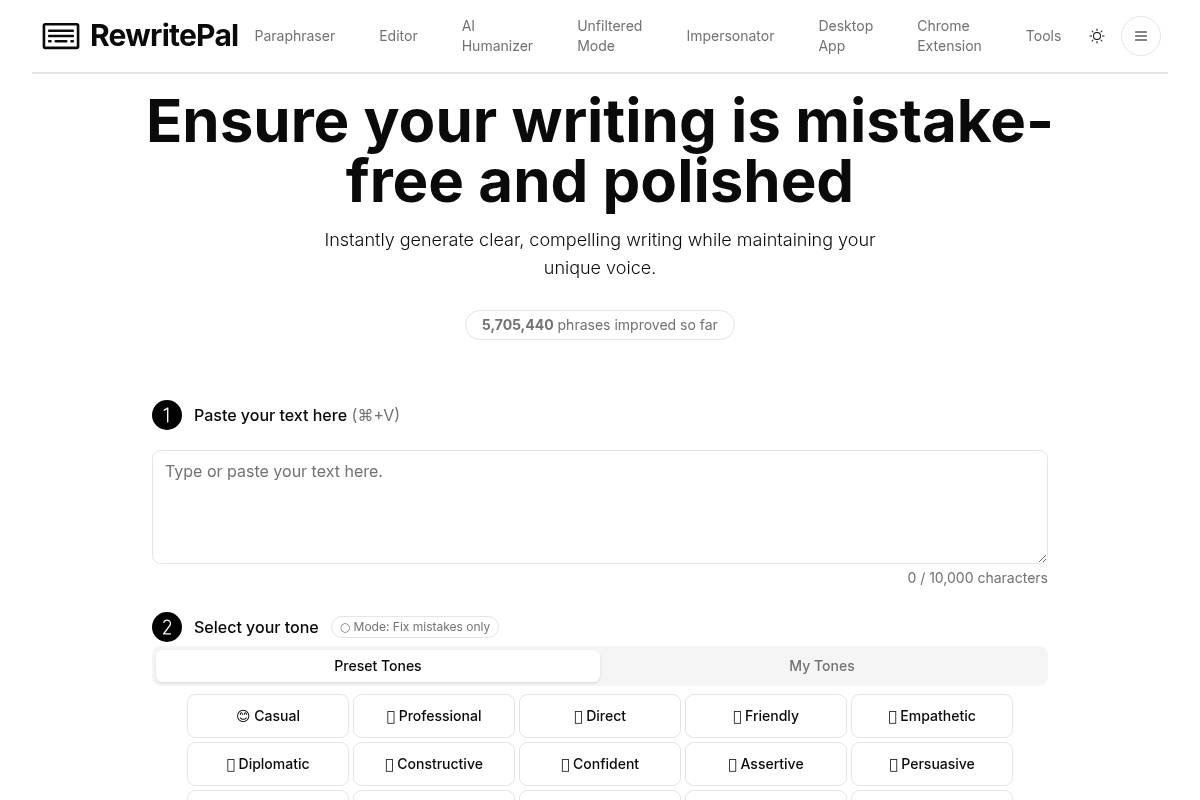Select the Professional tone
Screen dimensions: 1200x800
(433, 715)
